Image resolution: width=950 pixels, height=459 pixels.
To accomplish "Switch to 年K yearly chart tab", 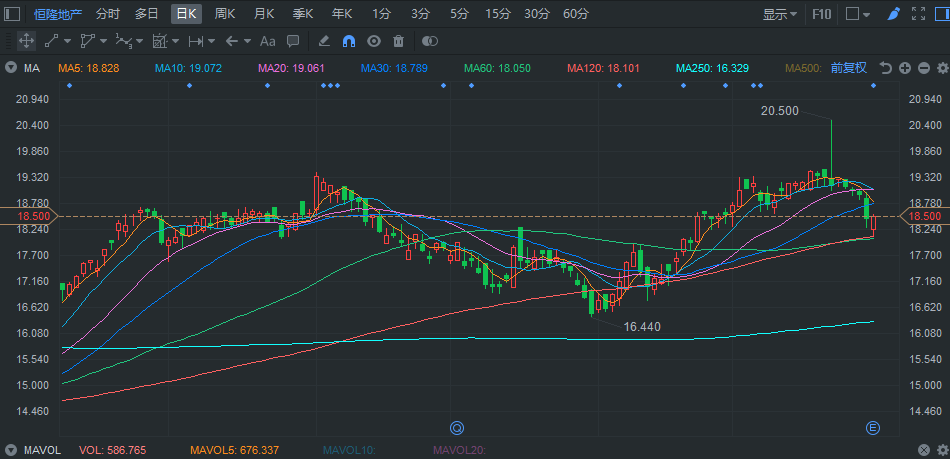I will (342, 14).
